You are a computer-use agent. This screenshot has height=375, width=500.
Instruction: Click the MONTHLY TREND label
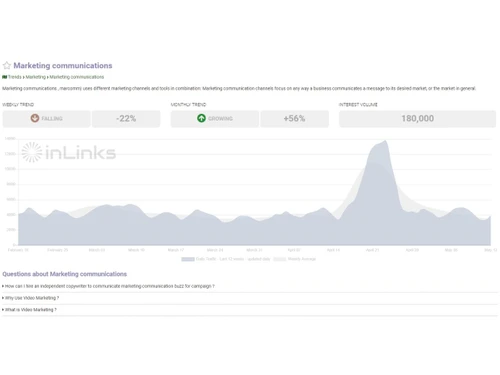tap(188, 105)
